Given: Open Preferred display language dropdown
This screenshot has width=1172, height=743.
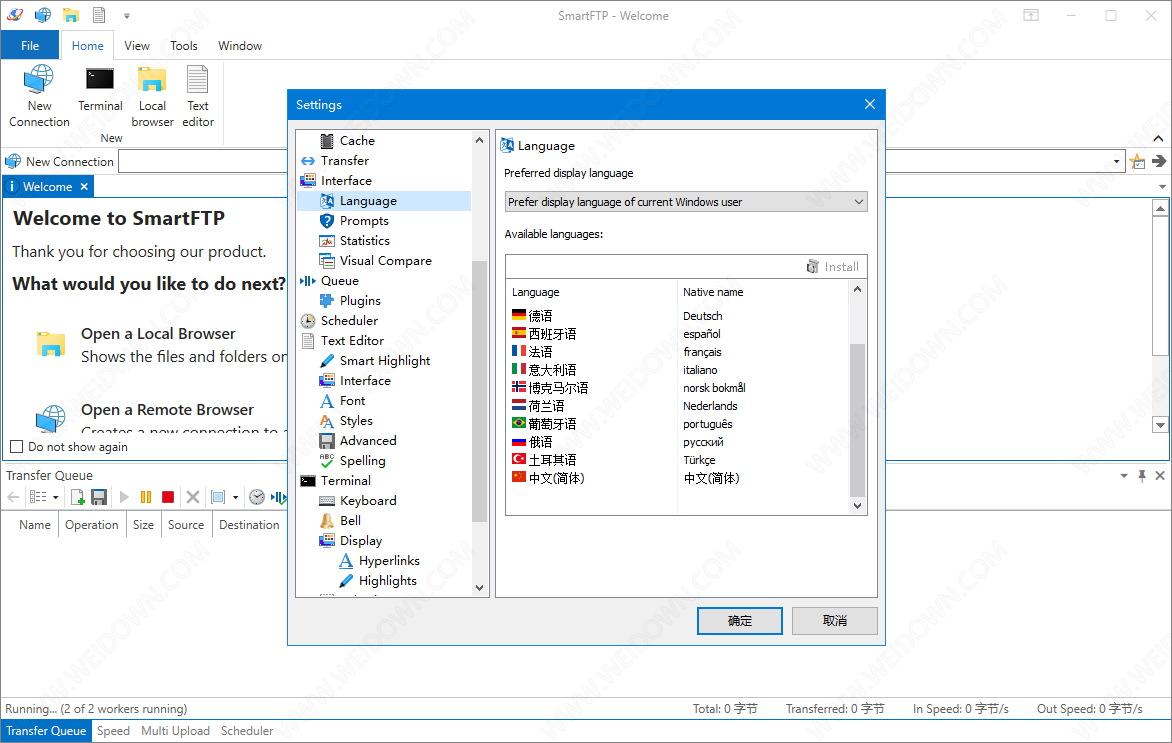Looking at the screenshot, I should click(685, 202).
